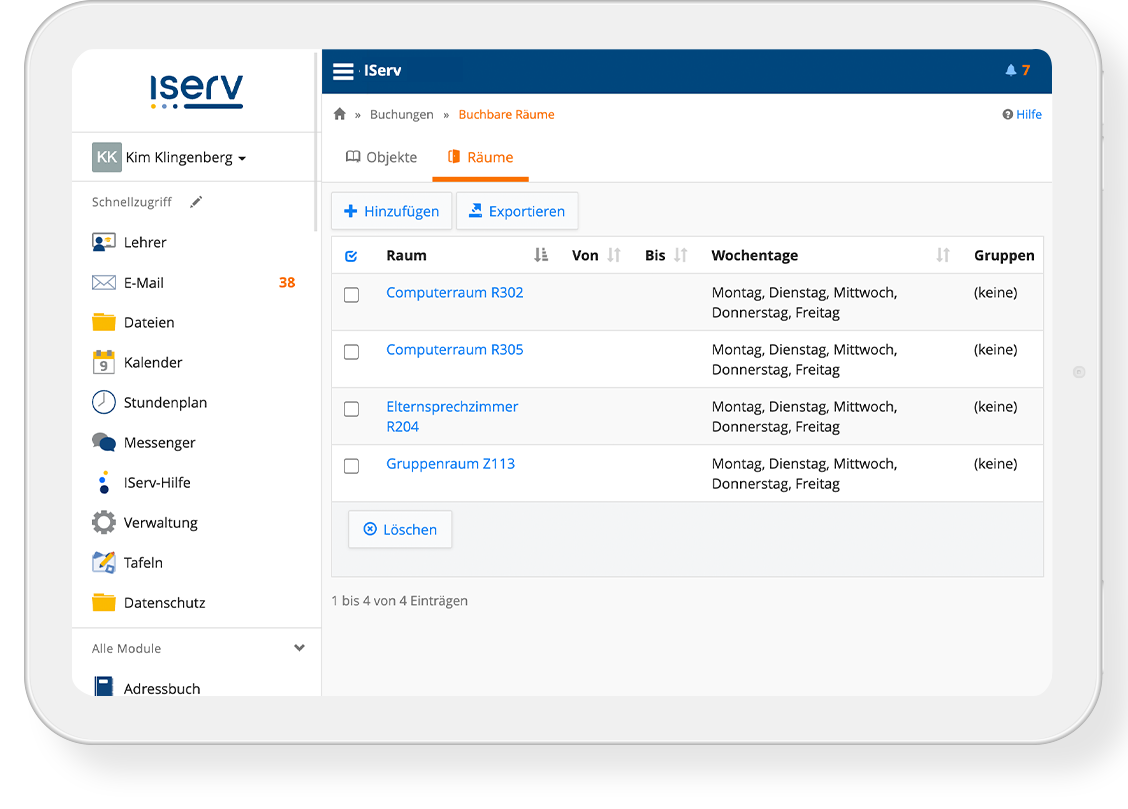This screenshot has width=1128, height=809.
Task: Click the KK user avatar
Action: pos(106,157)
